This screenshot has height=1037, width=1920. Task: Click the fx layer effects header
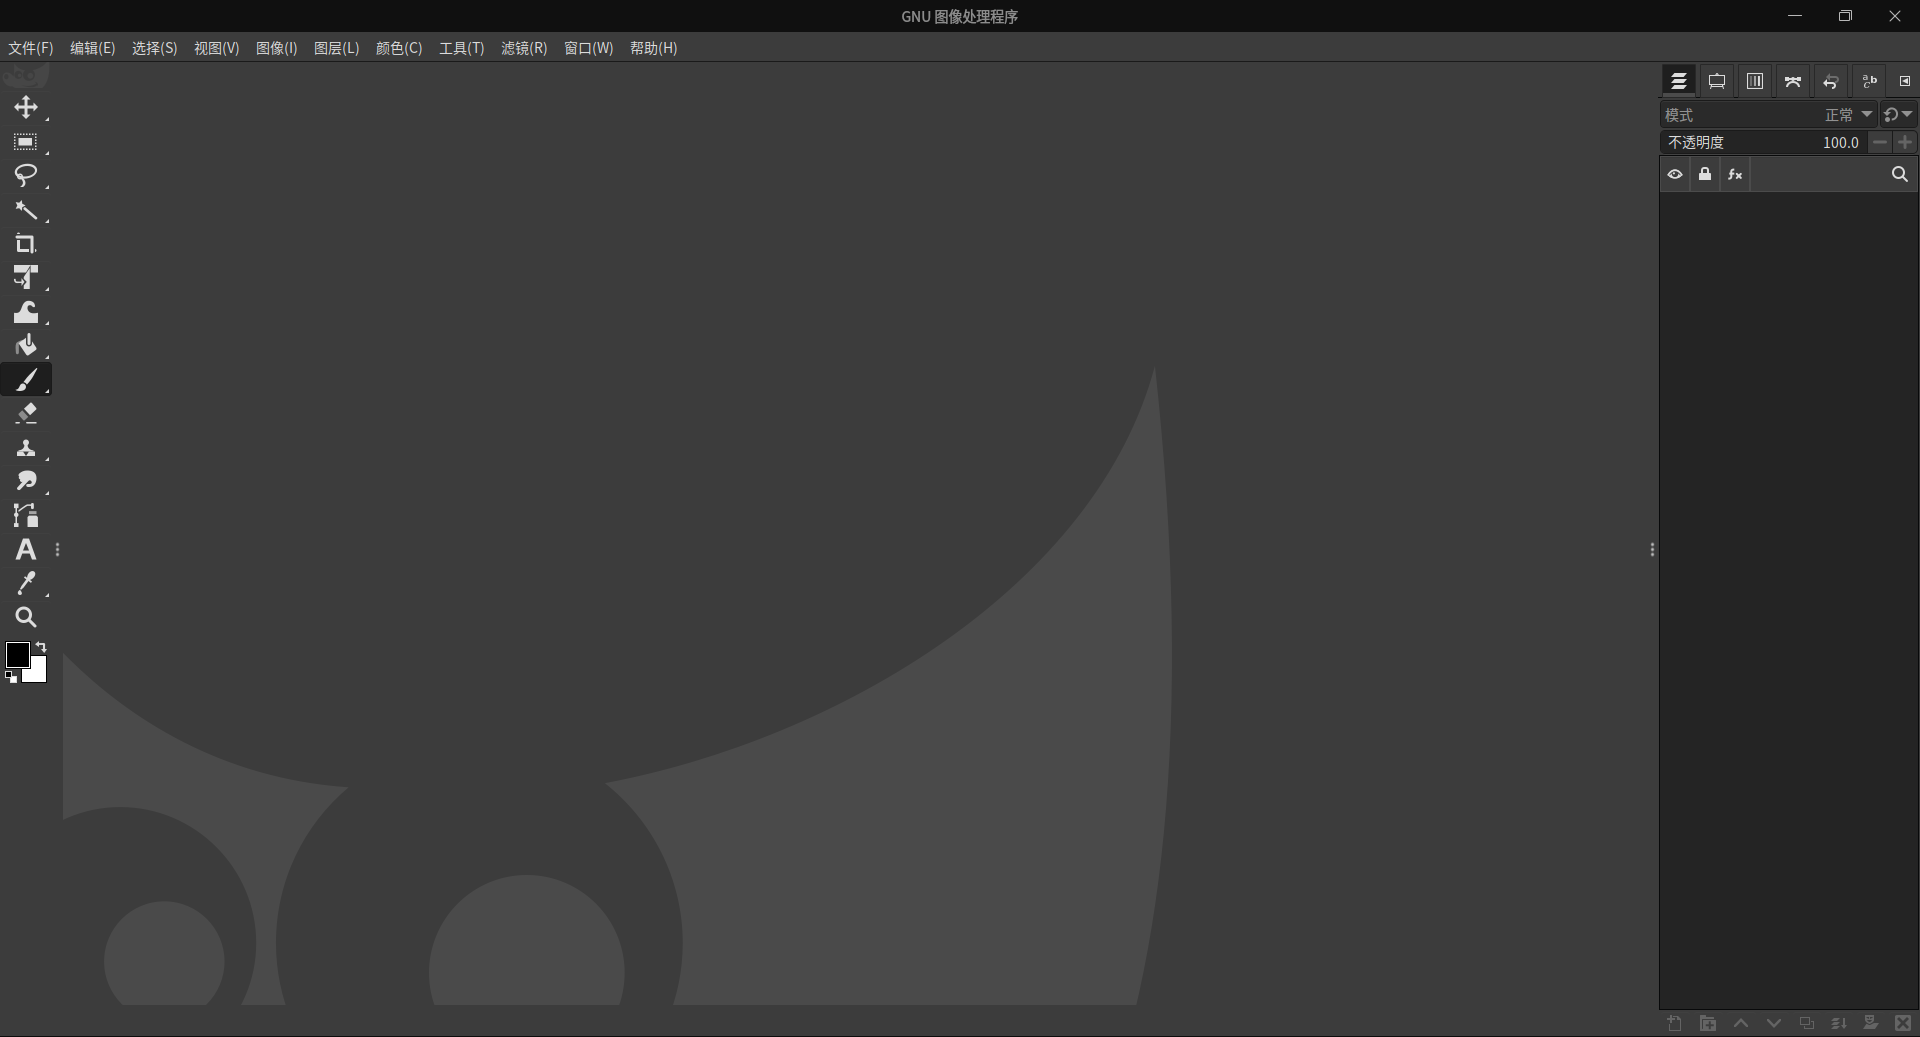pyautogui.click(x=1735, y=174)
